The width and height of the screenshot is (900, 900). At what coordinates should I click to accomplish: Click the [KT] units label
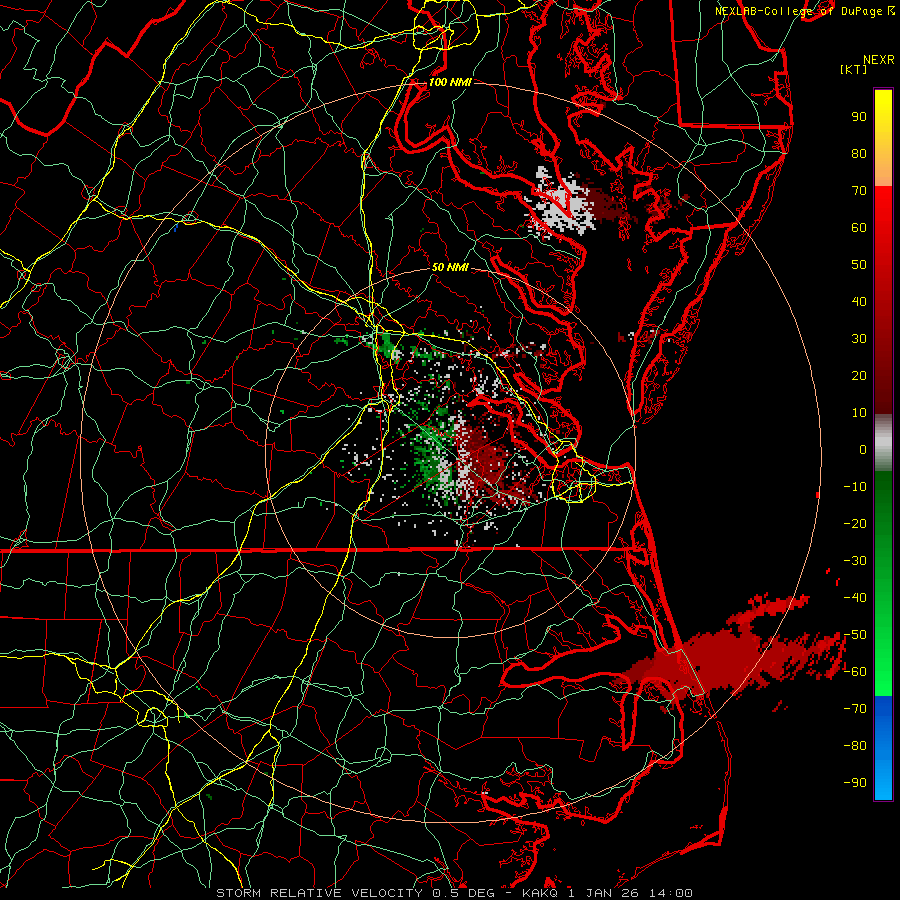click(x=854, y=69)
